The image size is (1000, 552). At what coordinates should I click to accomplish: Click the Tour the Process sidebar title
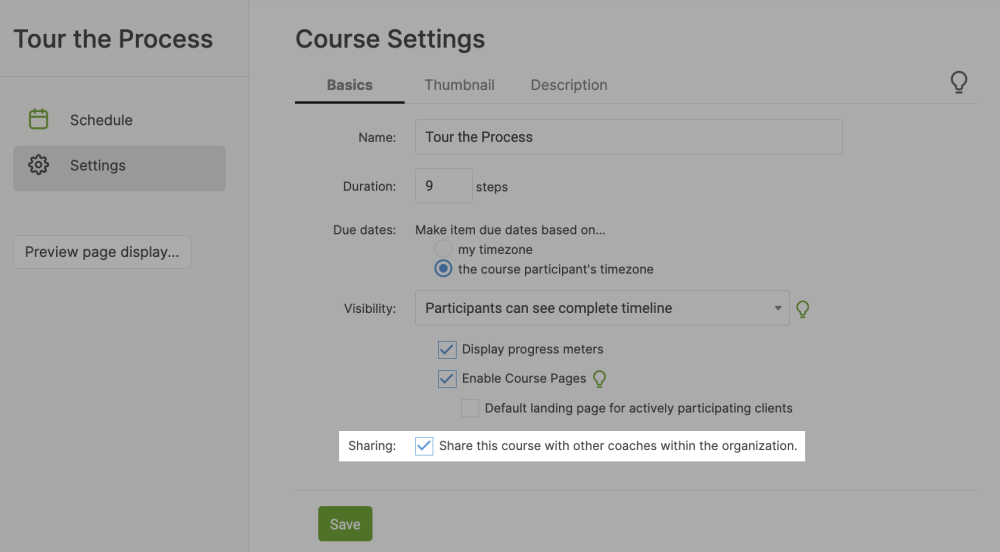[113, 39]
